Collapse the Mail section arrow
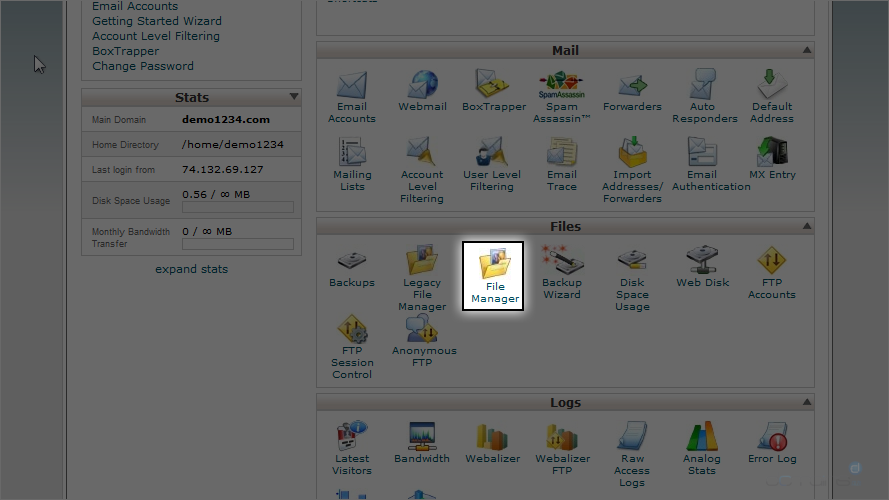Viewport: 889px width, 500px height. pyautogui.click(x=805, y=51)
